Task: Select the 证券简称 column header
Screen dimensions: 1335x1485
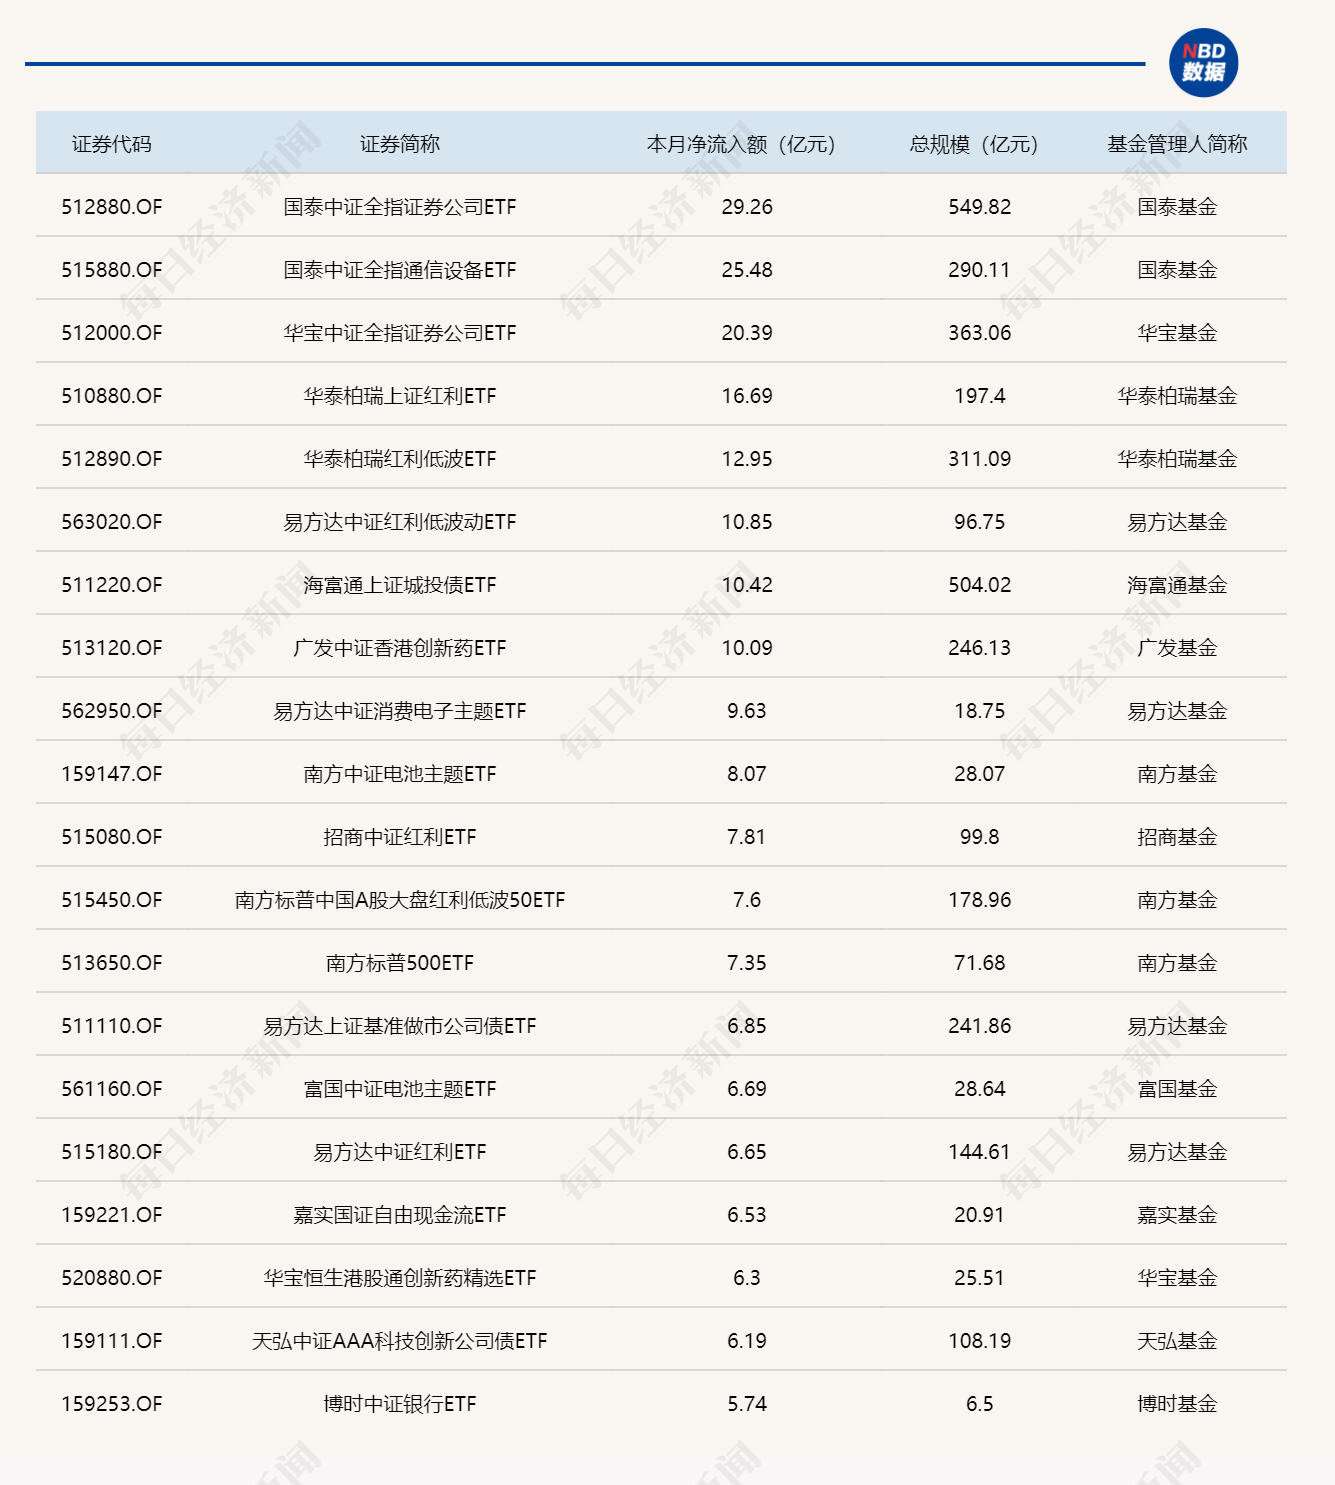Action: (x=400, y=144)
